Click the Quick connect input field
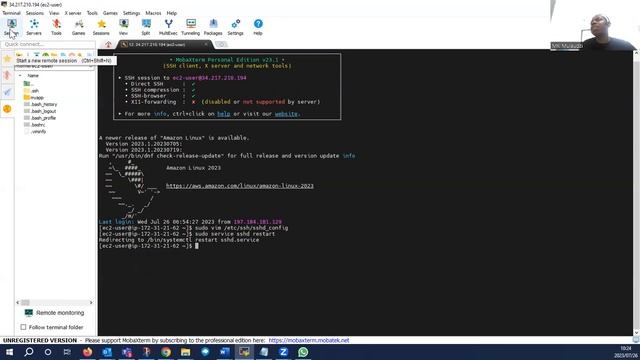This screenshot has width=640, height=360. (48, 44)
